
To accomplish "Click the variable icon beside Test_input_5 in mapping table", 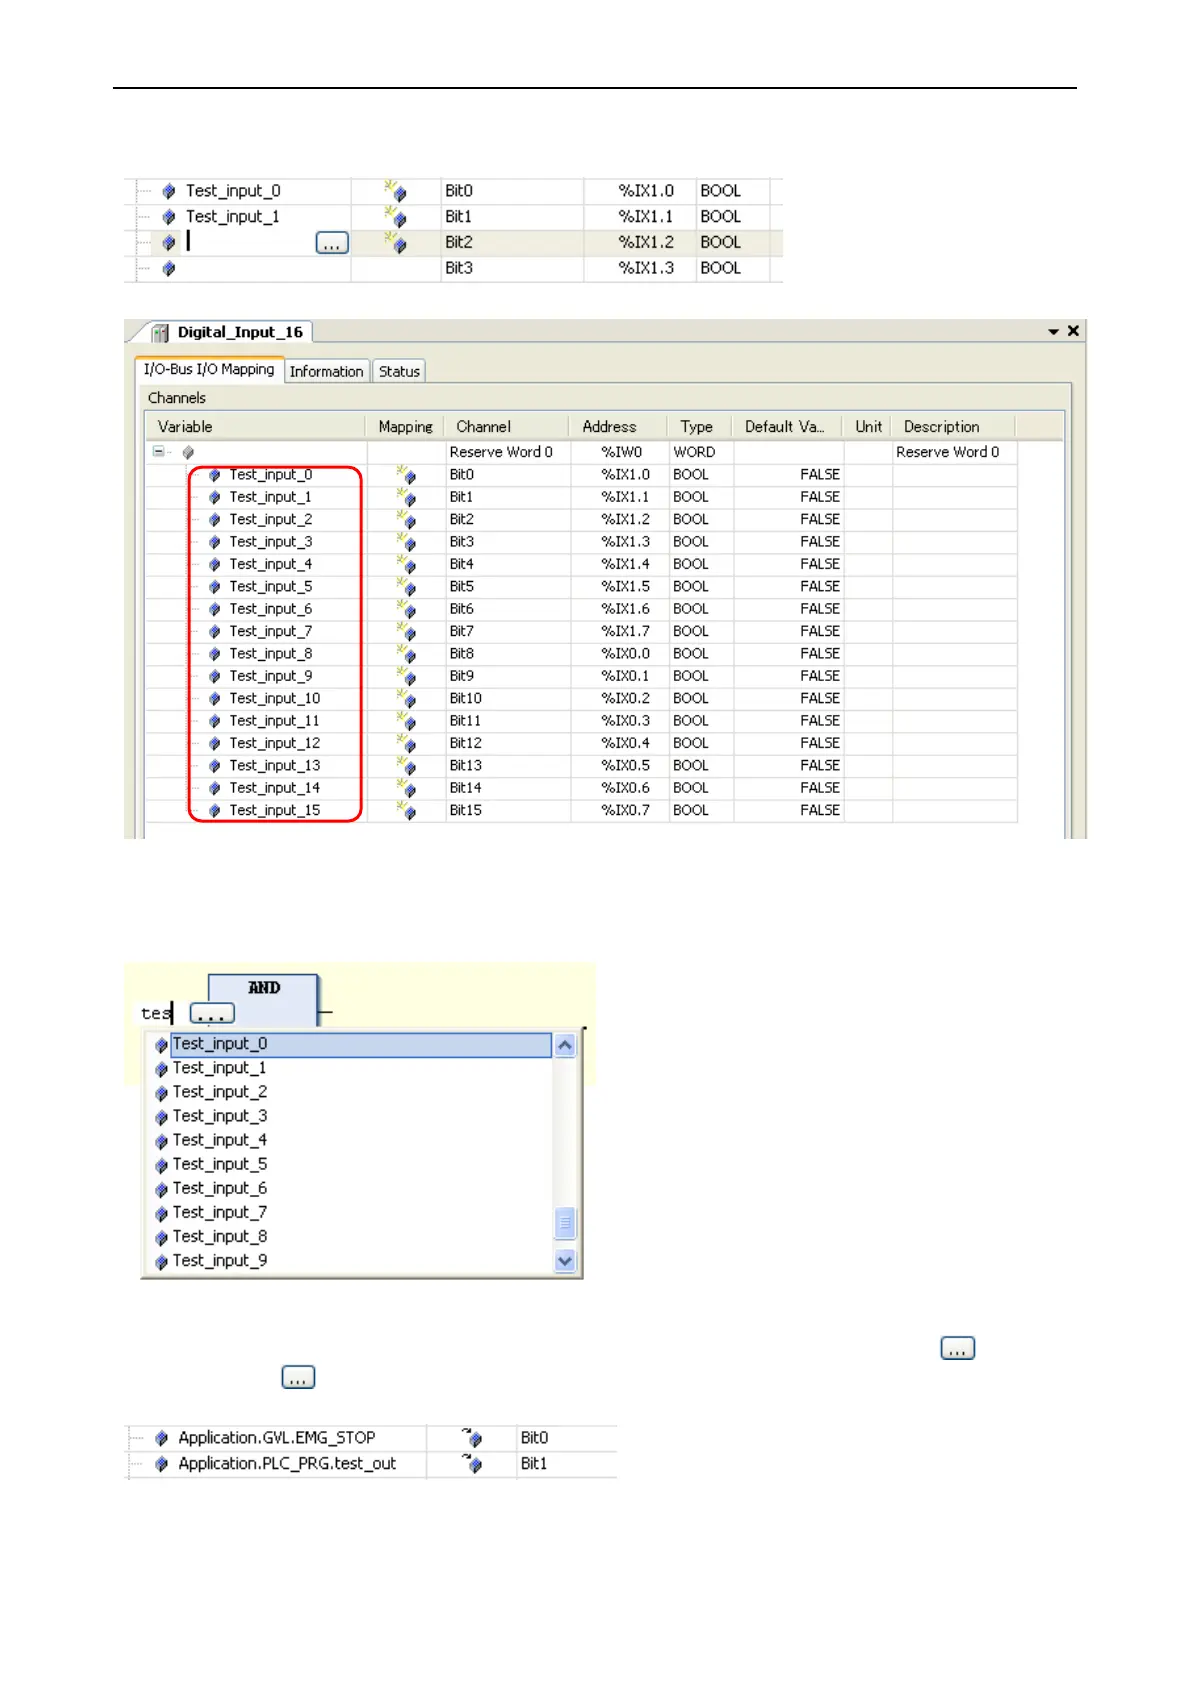I will [214, 587].
